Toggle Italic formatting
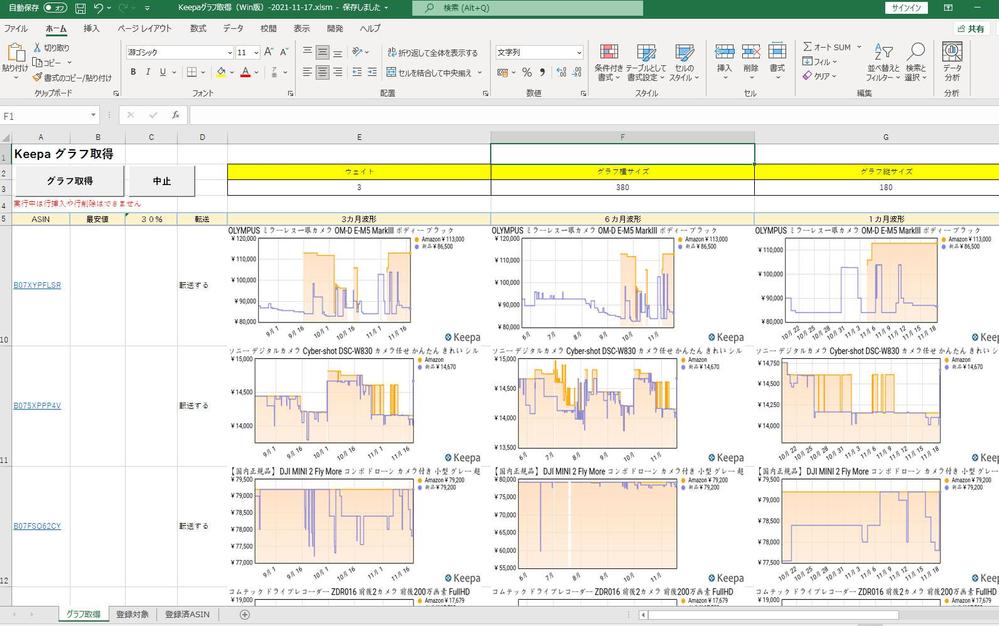999x626 pixels. click(x=148, y=73)
